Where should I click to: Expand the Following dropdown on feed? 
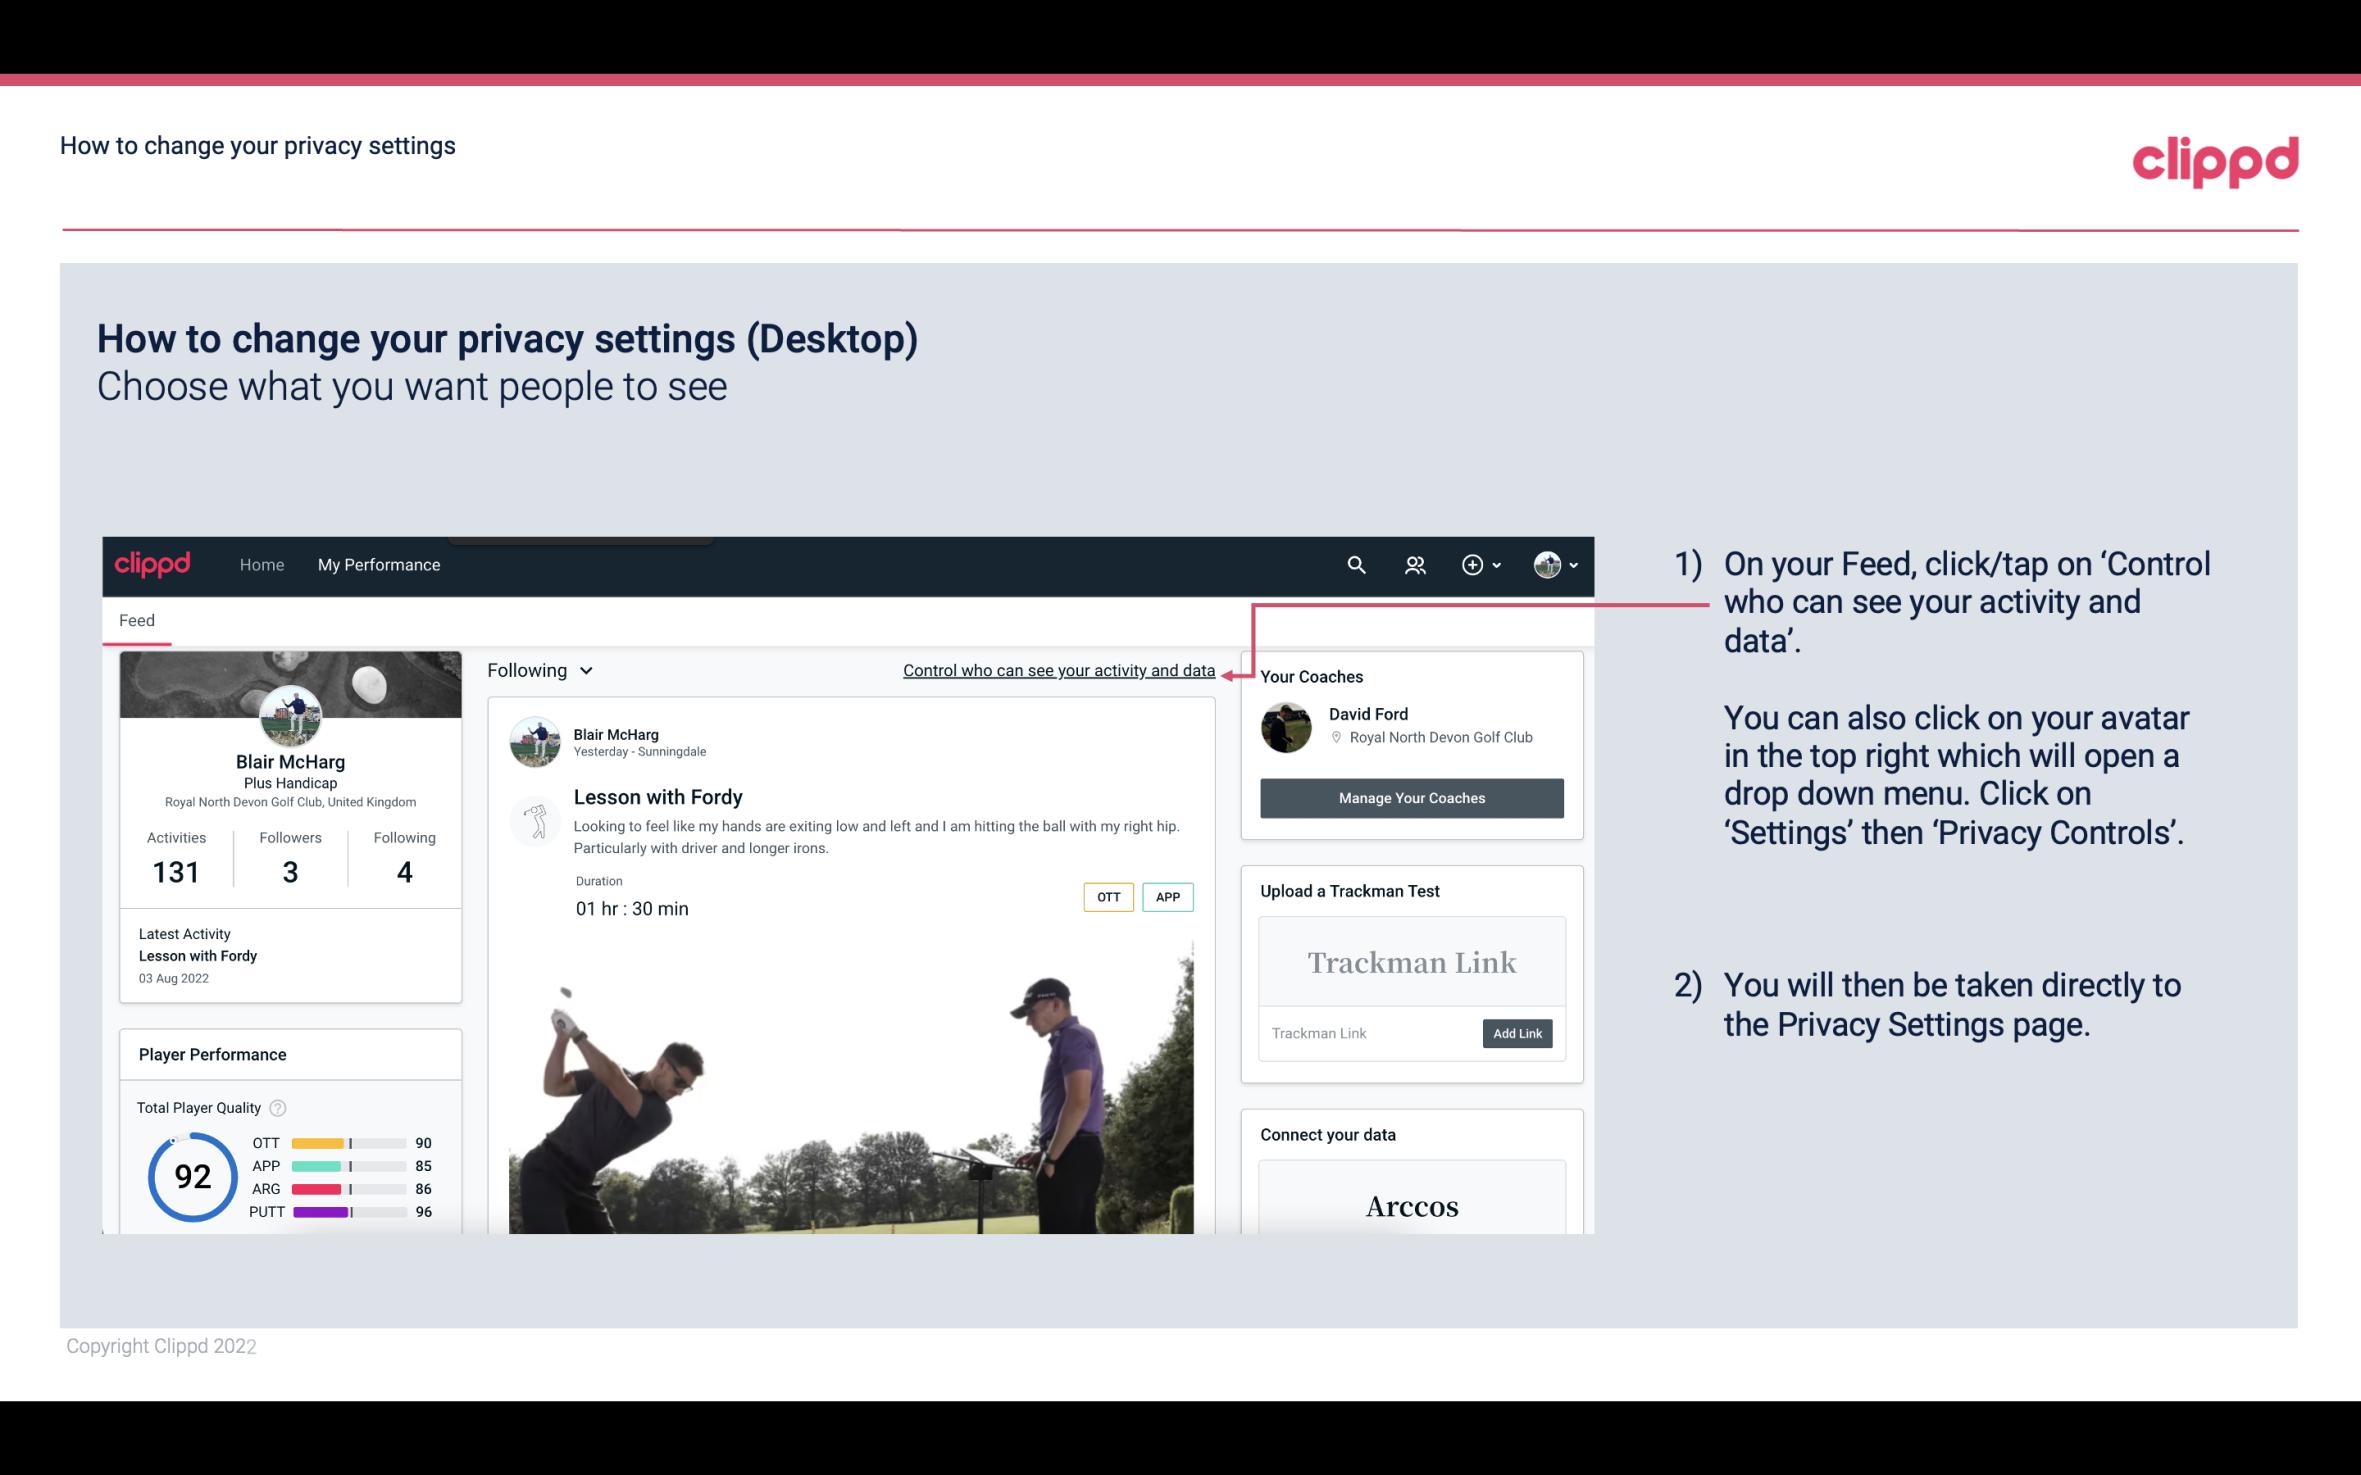tap(537, 670)
